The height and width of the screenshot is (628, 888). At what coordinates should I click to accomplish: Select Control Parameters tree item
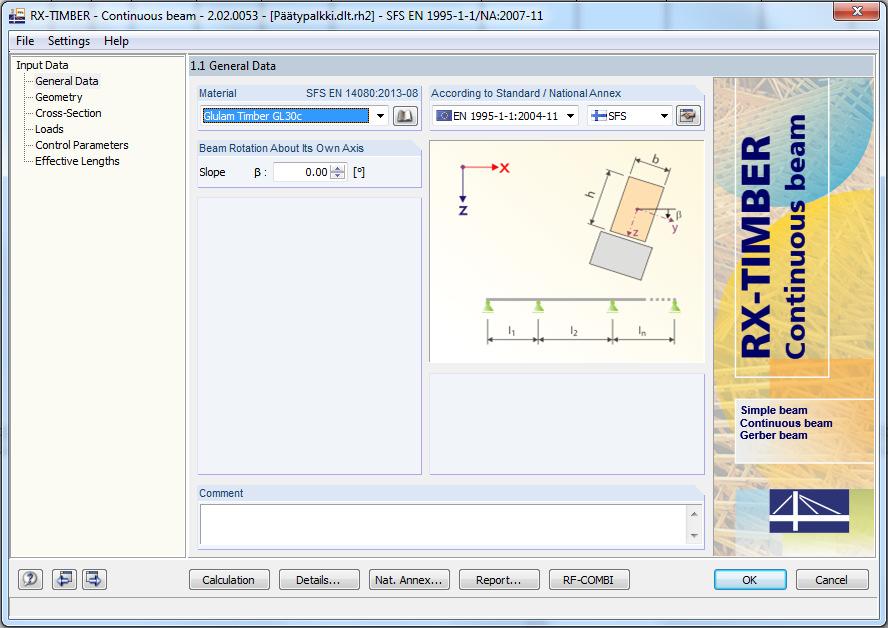82,145
